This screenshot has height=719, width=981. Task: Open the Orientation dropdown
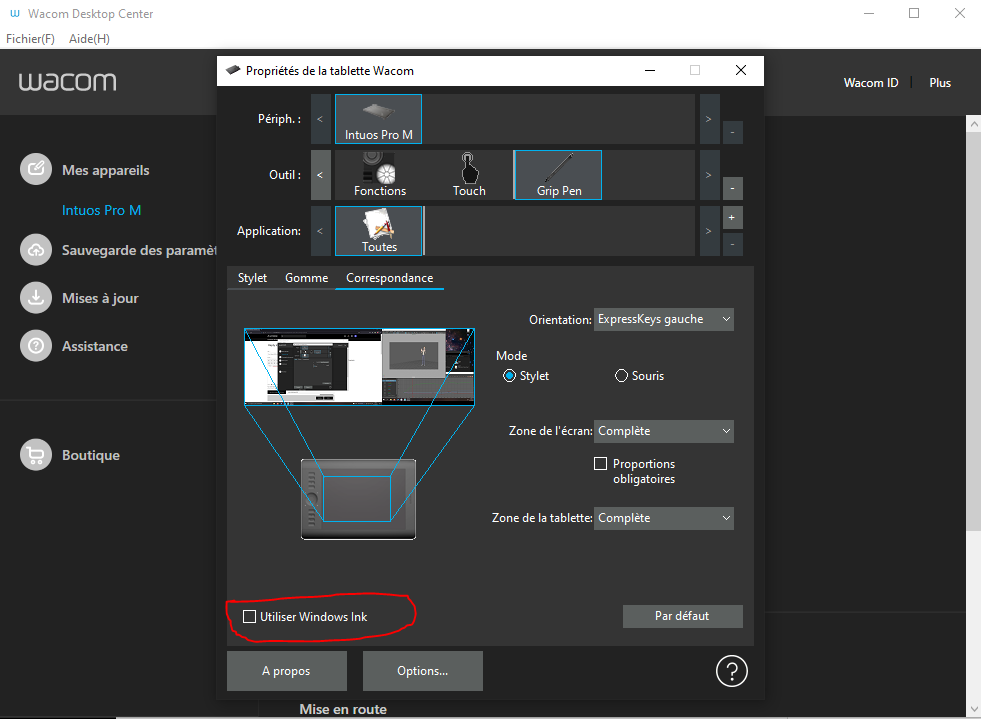[663, 319]
